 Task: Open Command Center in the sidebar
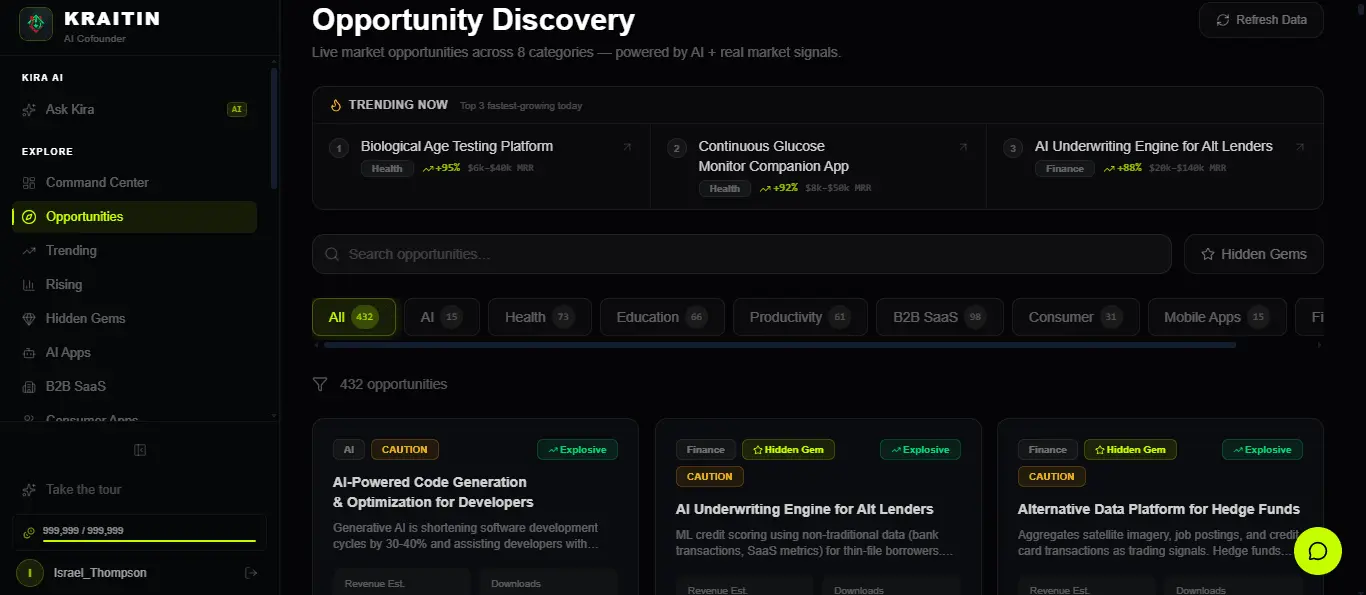(x=134, y=182)
